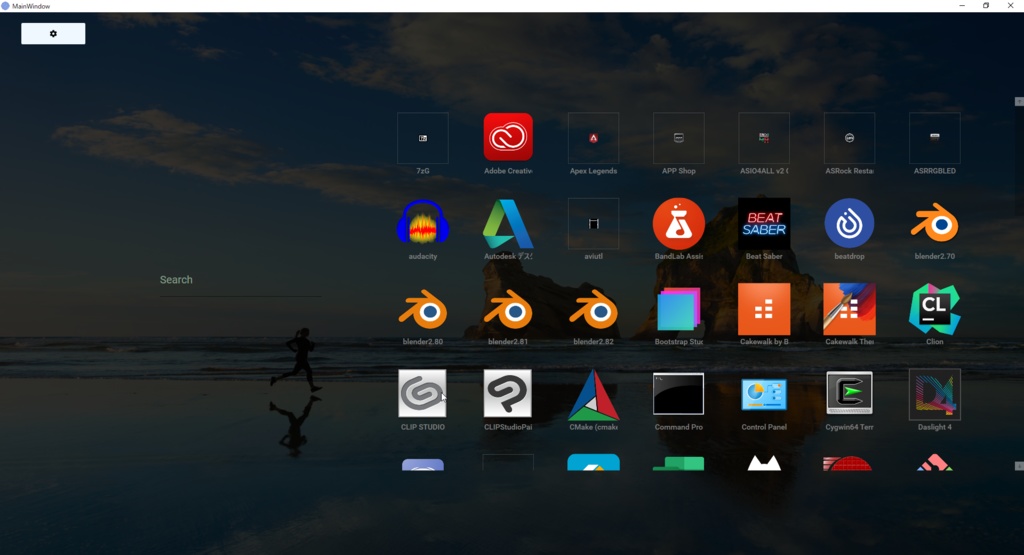Open Apex Legends icon
This screenshot has width=1024, height=555.
[x=593, y=138]
